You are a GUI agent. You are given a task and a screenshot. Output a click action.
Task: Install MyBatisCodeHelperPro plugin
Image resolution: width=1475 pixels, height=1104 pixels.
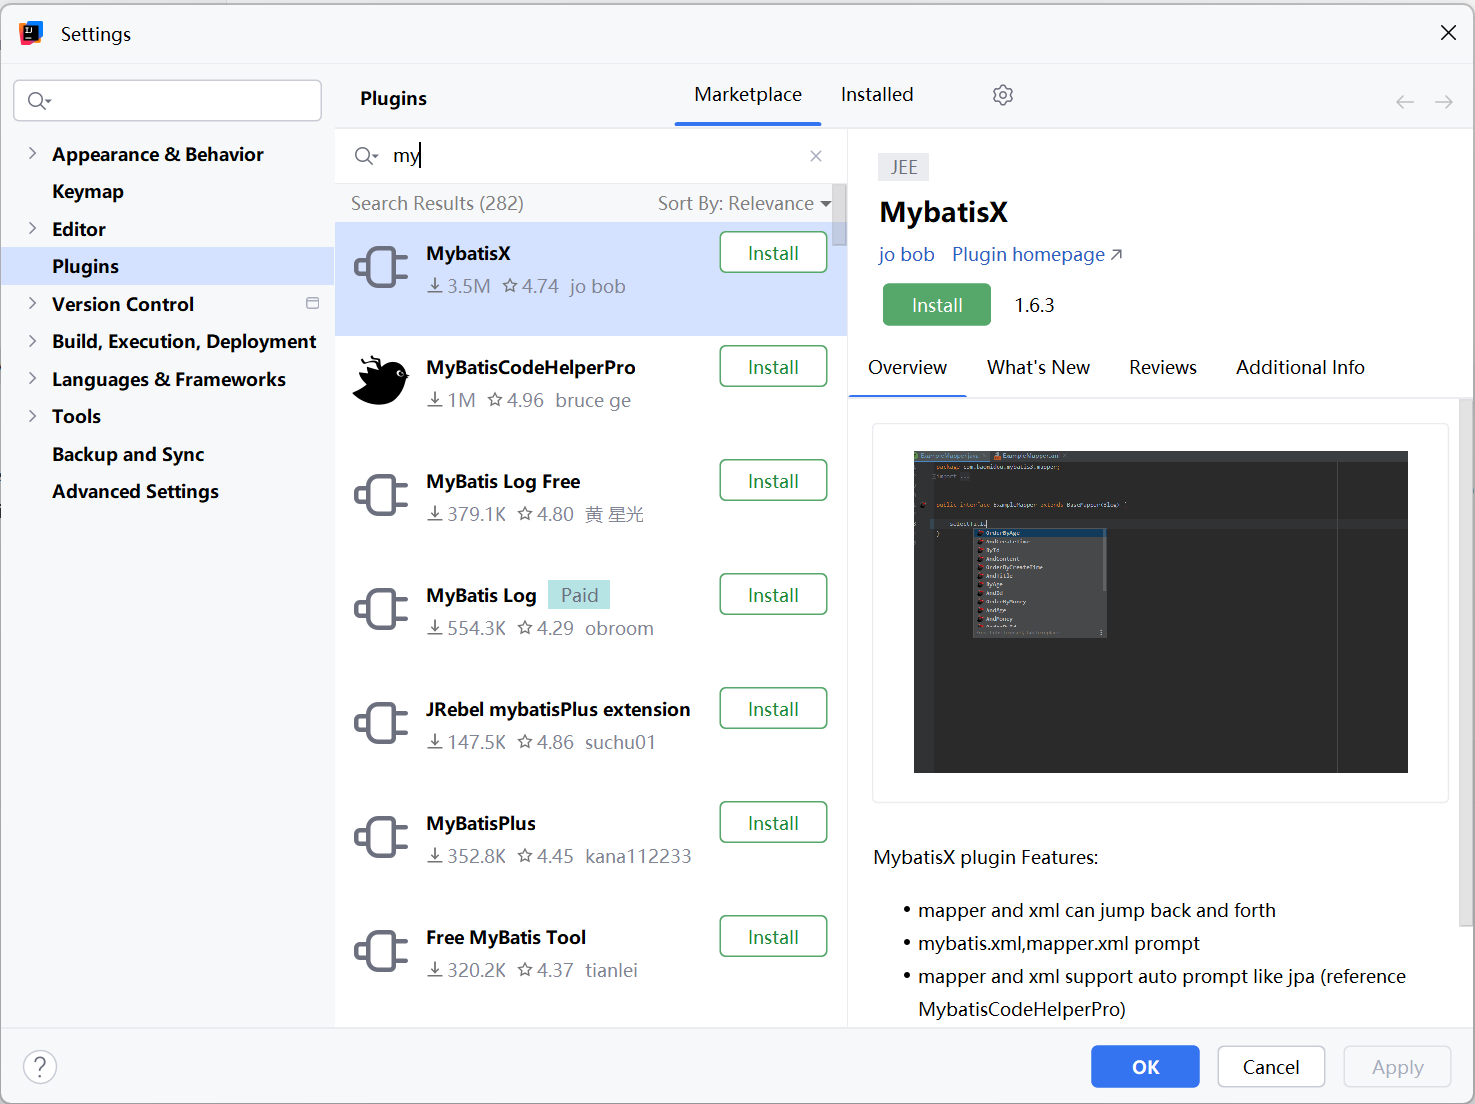coord(773,367)
